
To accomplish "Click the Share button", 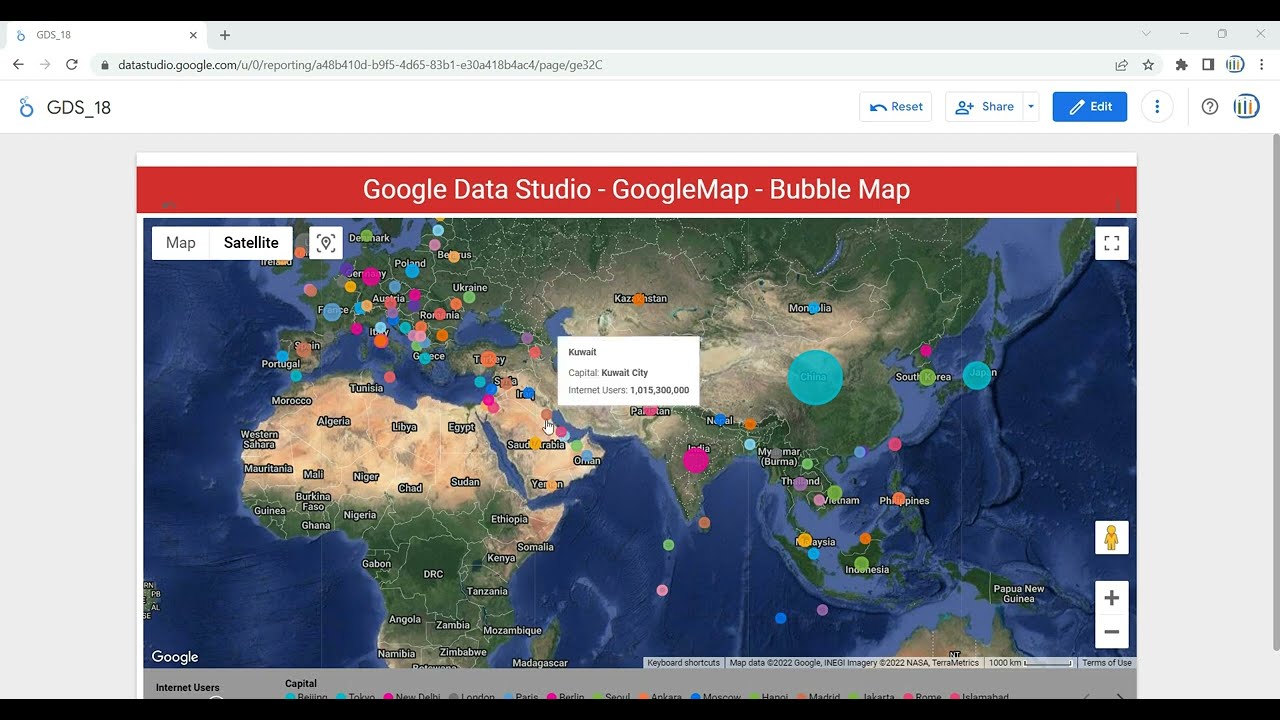I will 984,107.
